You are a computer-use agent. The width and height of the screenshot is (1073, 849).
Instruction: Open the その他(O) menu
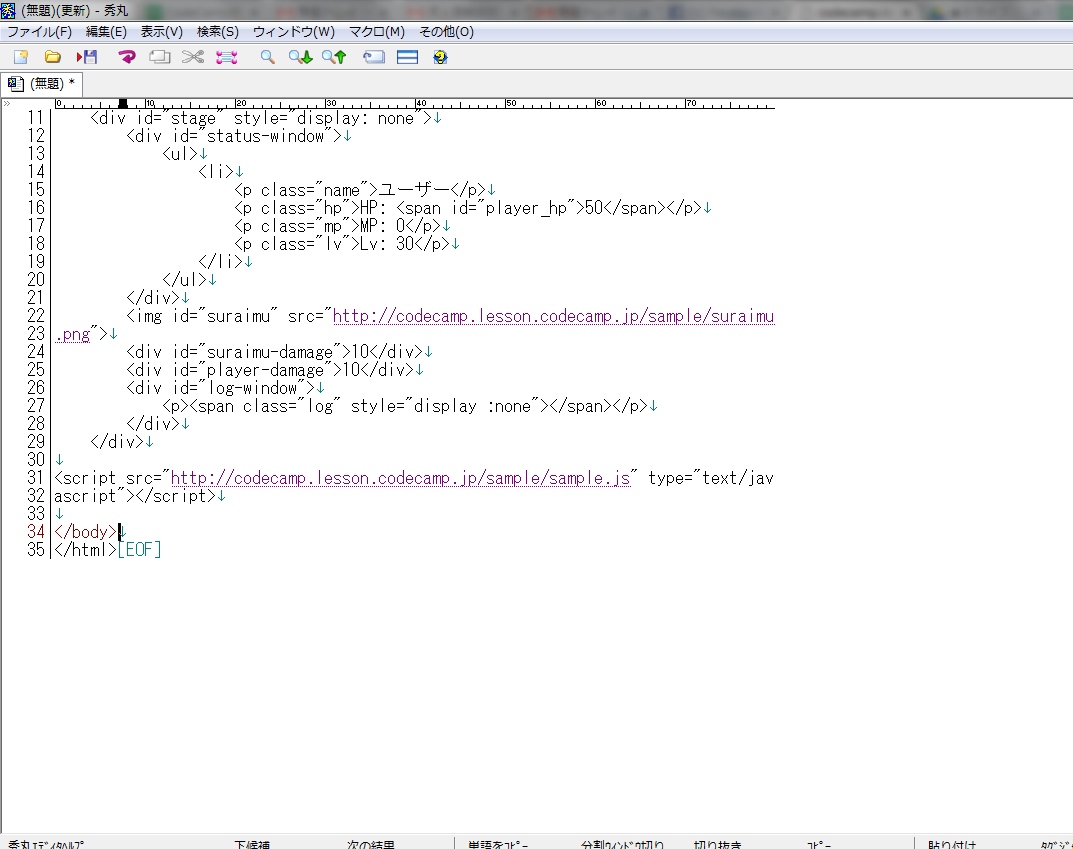[446, 32]
